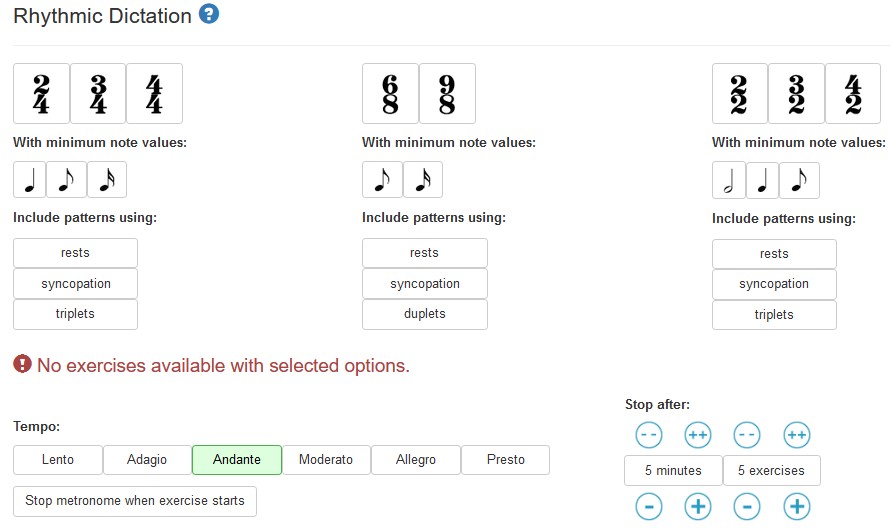Viewport: 891px width, 528px height.
Task: Switch tempo to Allegro
Action: pos(416,460)
